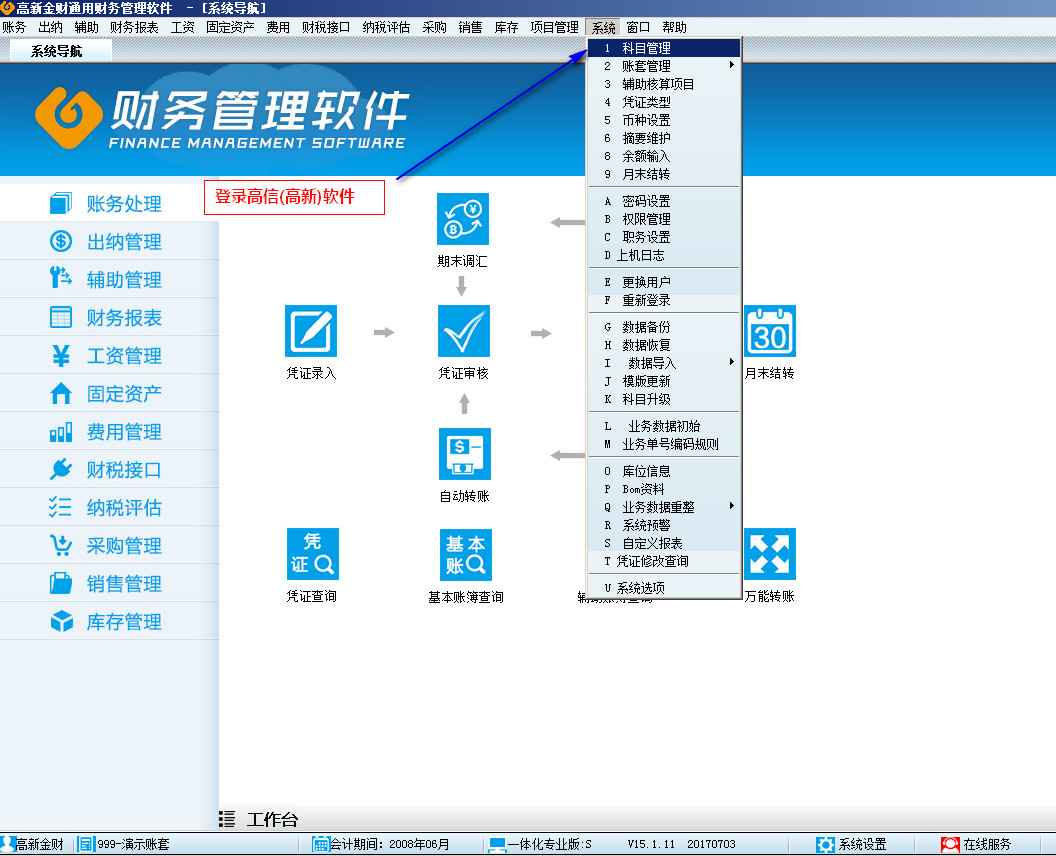Click the 月末结转 calendar icon
The width and height of the screenshot is (1056, 856).
pyautogui.click(x=769, y=332)
